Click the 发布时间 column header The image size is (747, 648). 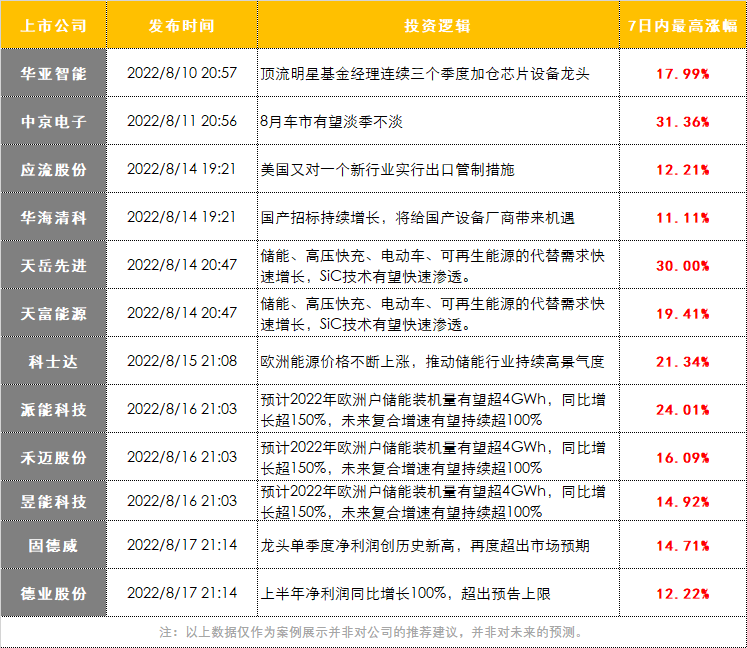click(x=182, y=25)
